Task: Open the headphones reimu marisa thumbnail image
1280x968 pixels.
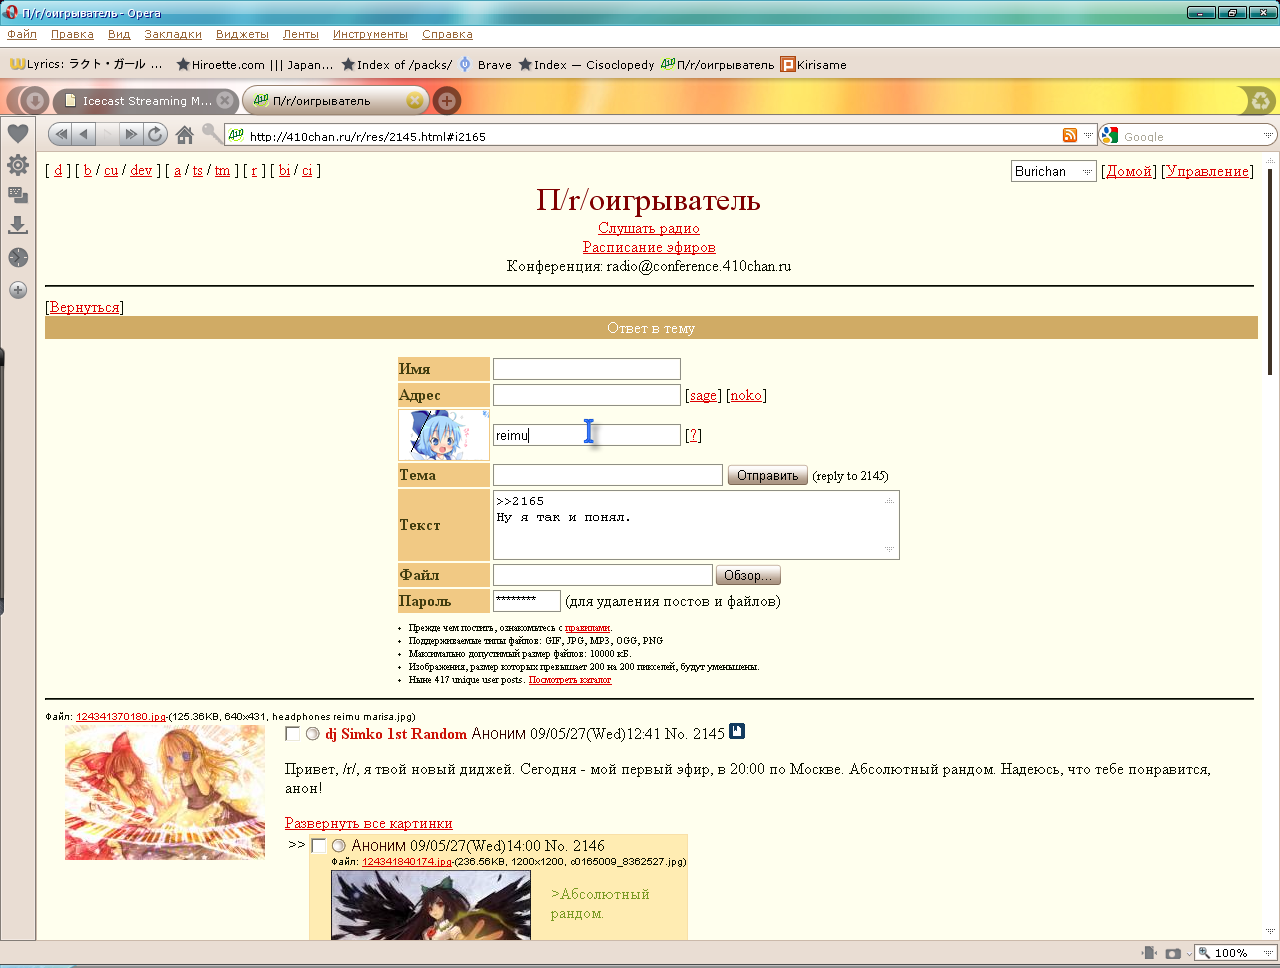Action: 165,792
